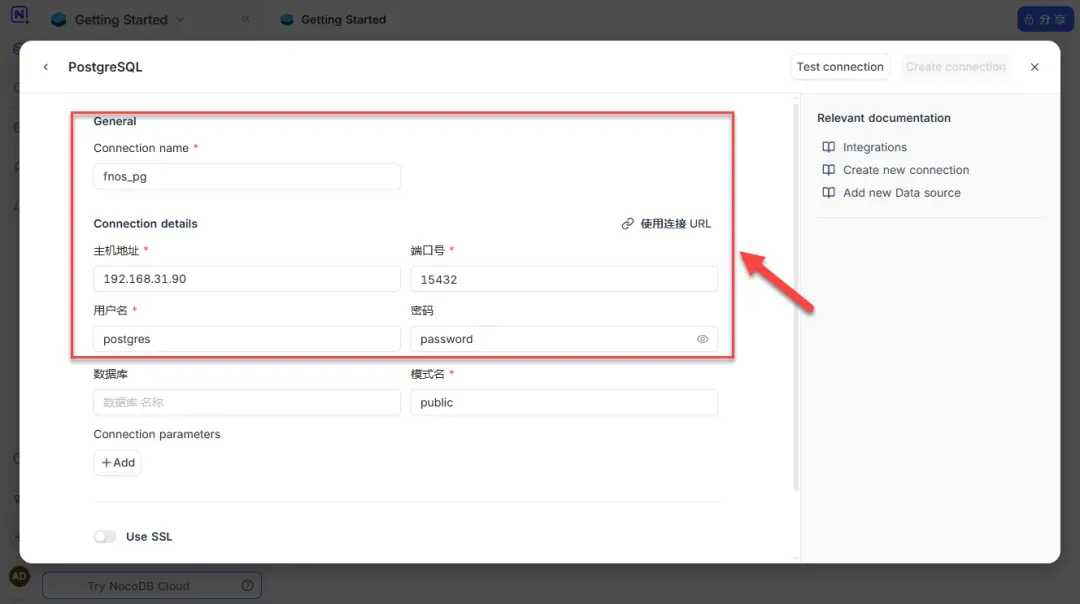Click base cube icon beside Getting Started breadcrumb
Viewport: 1080px width, 604px height.
point(287,19)
